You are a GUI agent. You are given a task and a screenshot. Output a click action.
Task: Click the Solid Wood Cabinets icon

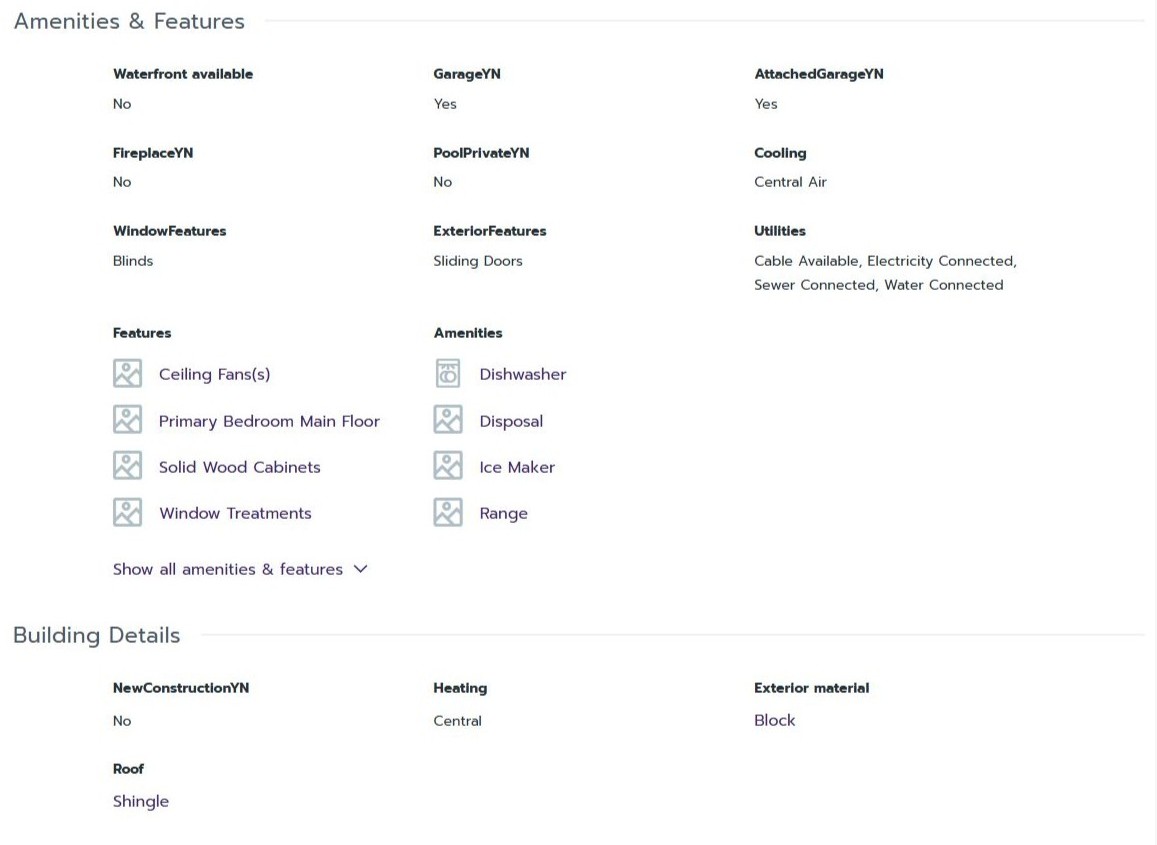pos(127,466)
